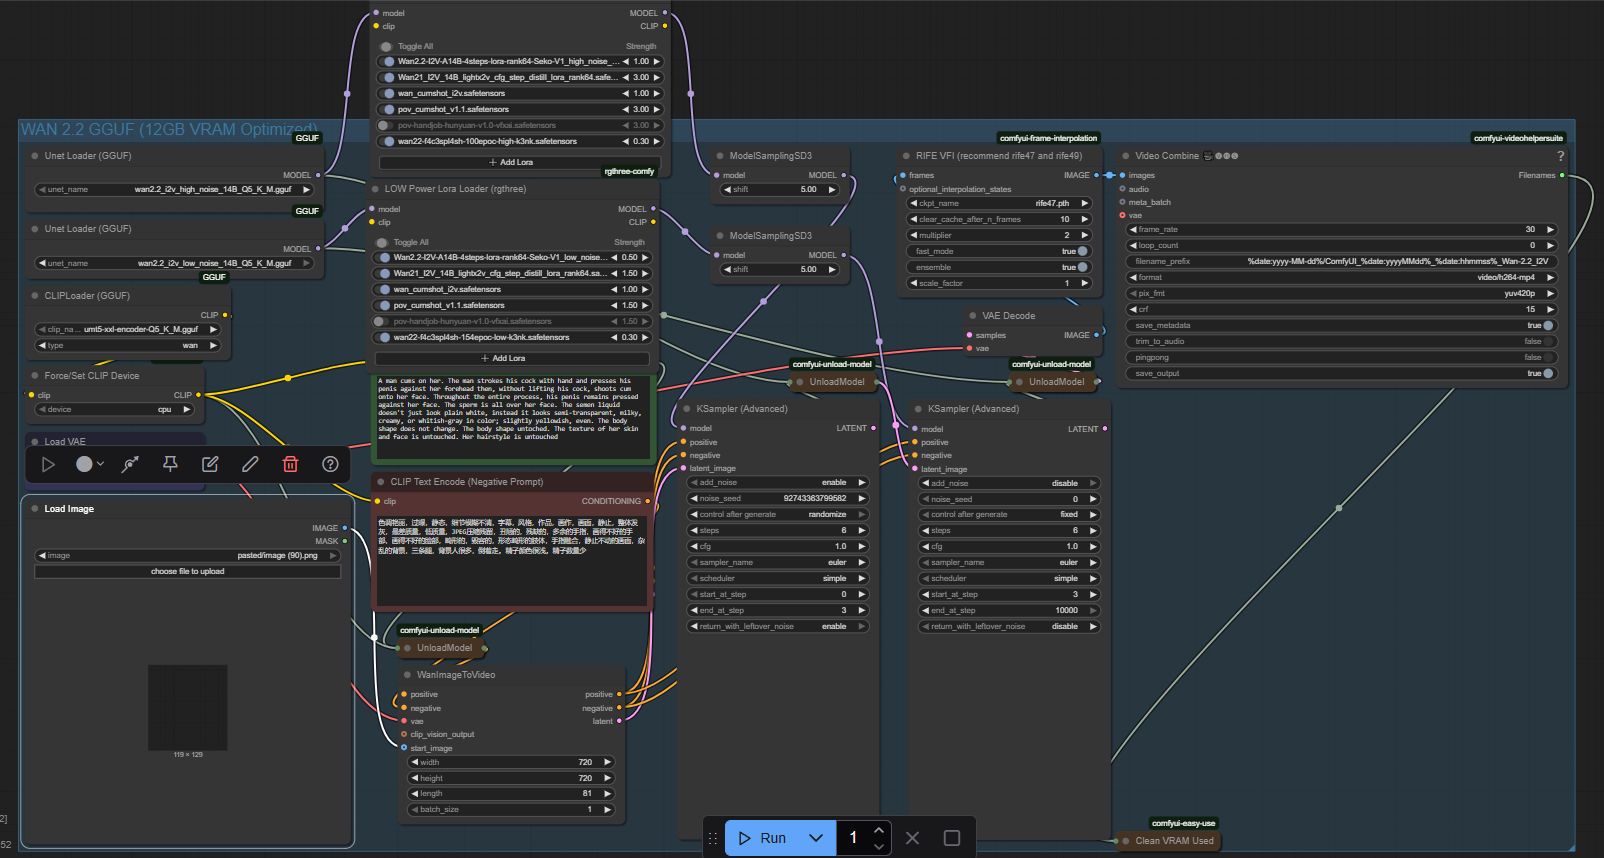
Task: Click the red trash delete icon
Action: coord(290,464)
